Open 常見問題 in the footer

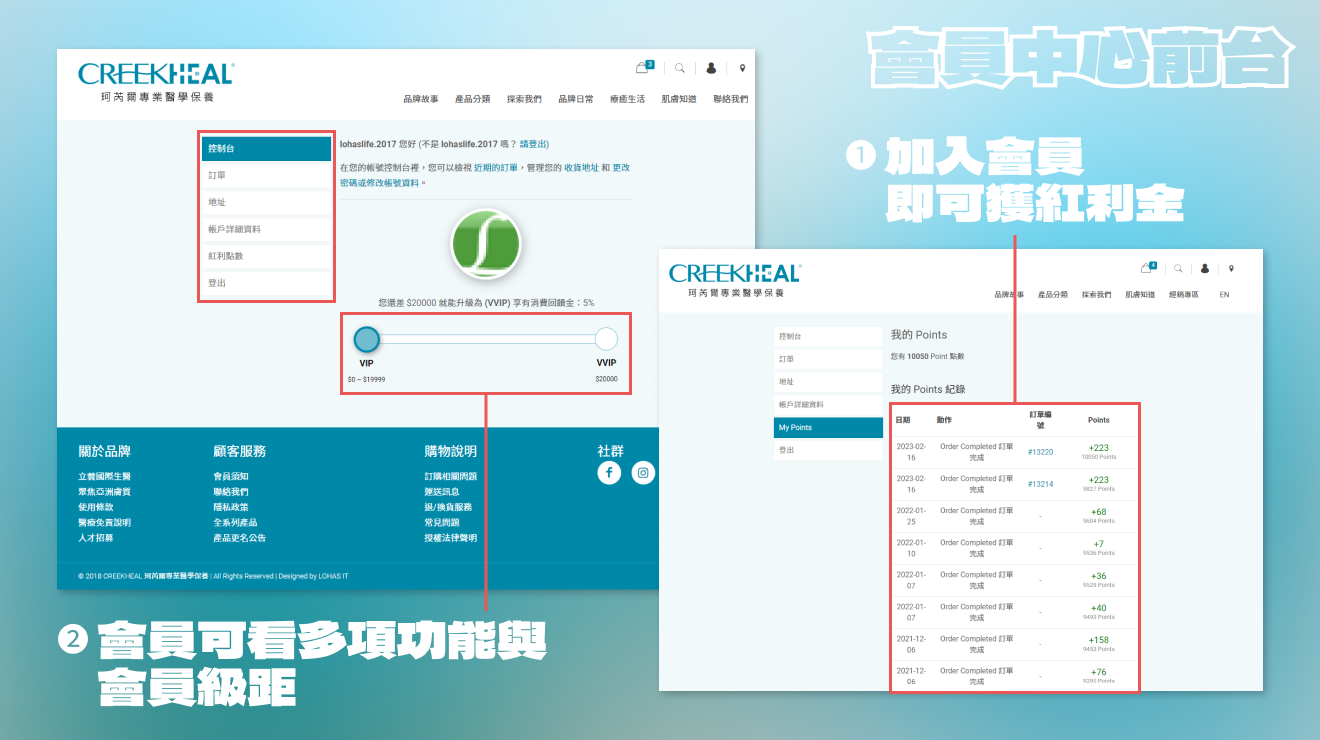[442, 523]
